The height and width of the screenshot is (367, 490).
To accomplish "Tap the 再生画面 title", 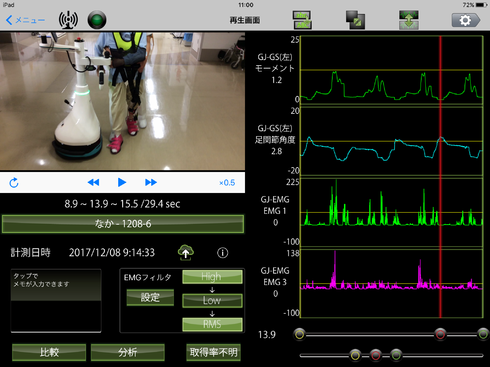I will 245,20.
